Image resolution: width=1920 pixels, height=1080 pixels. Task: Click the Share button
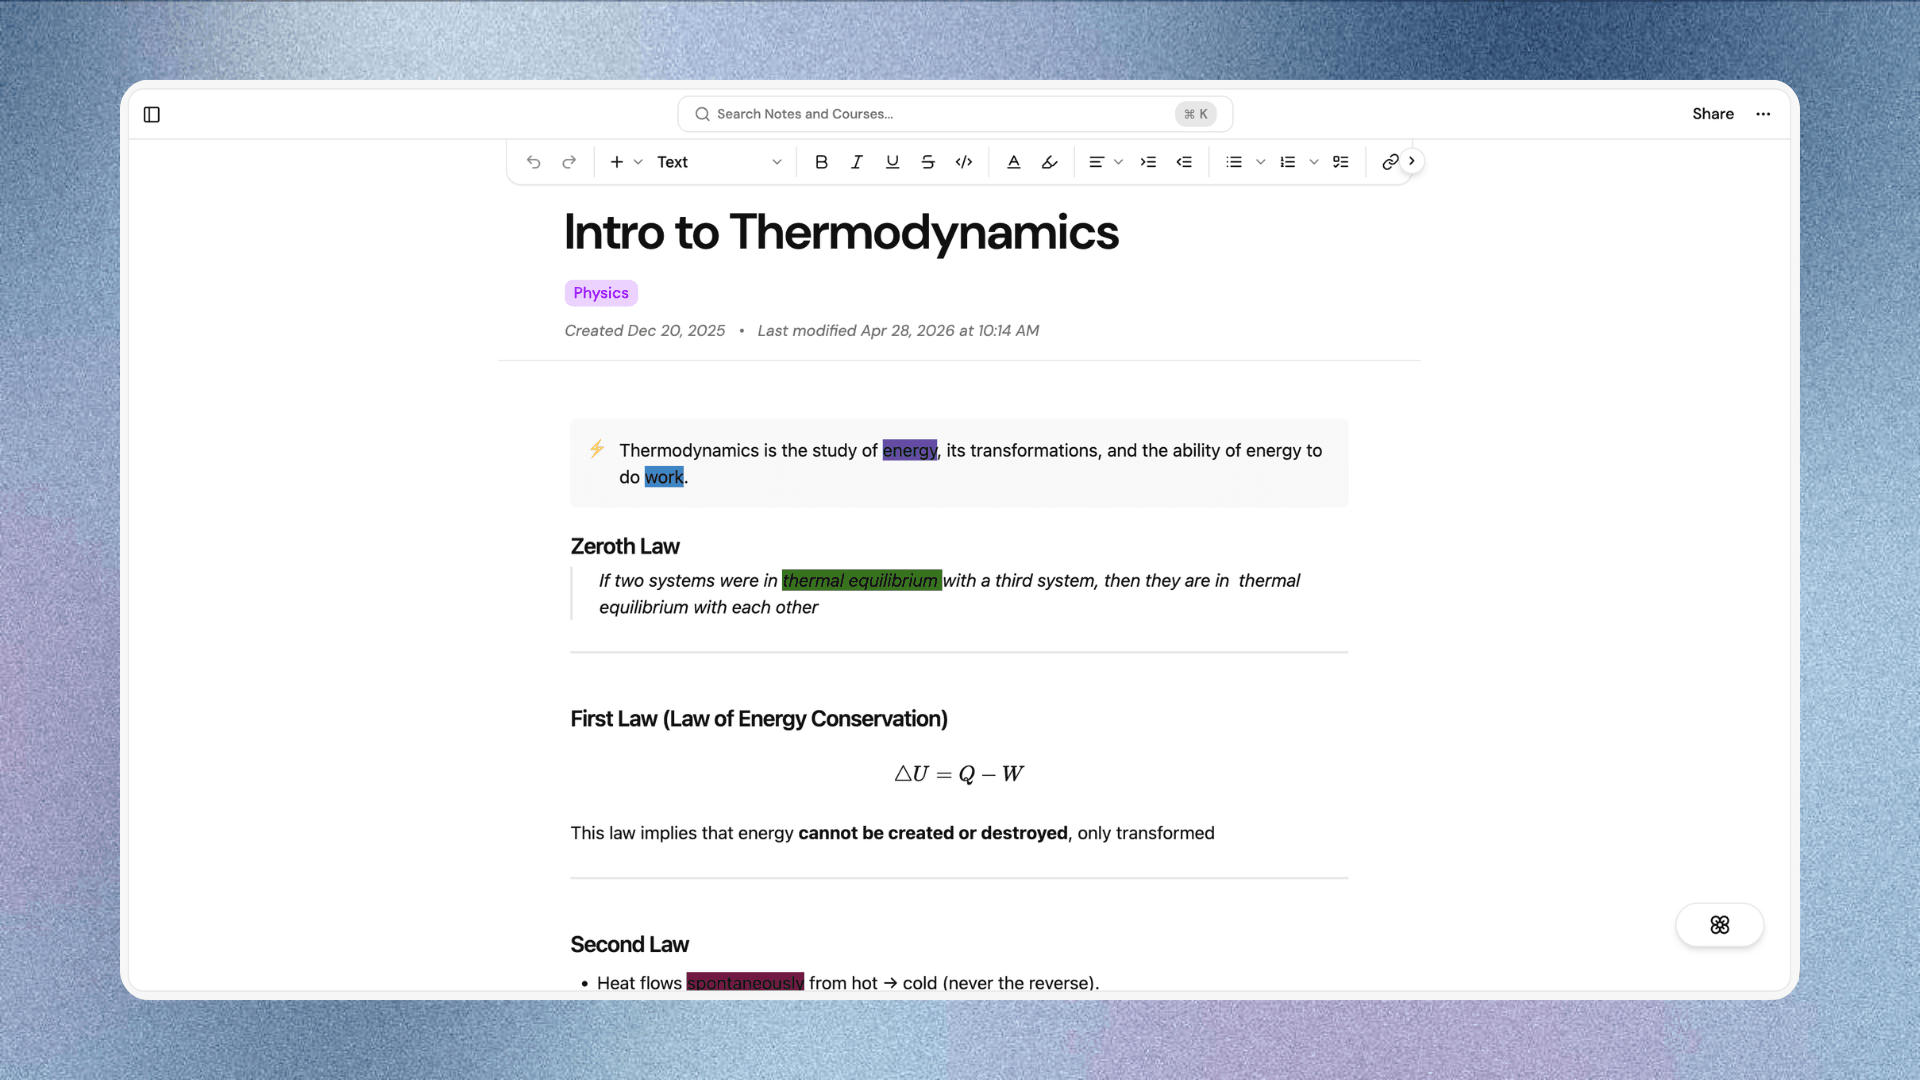1713,114
